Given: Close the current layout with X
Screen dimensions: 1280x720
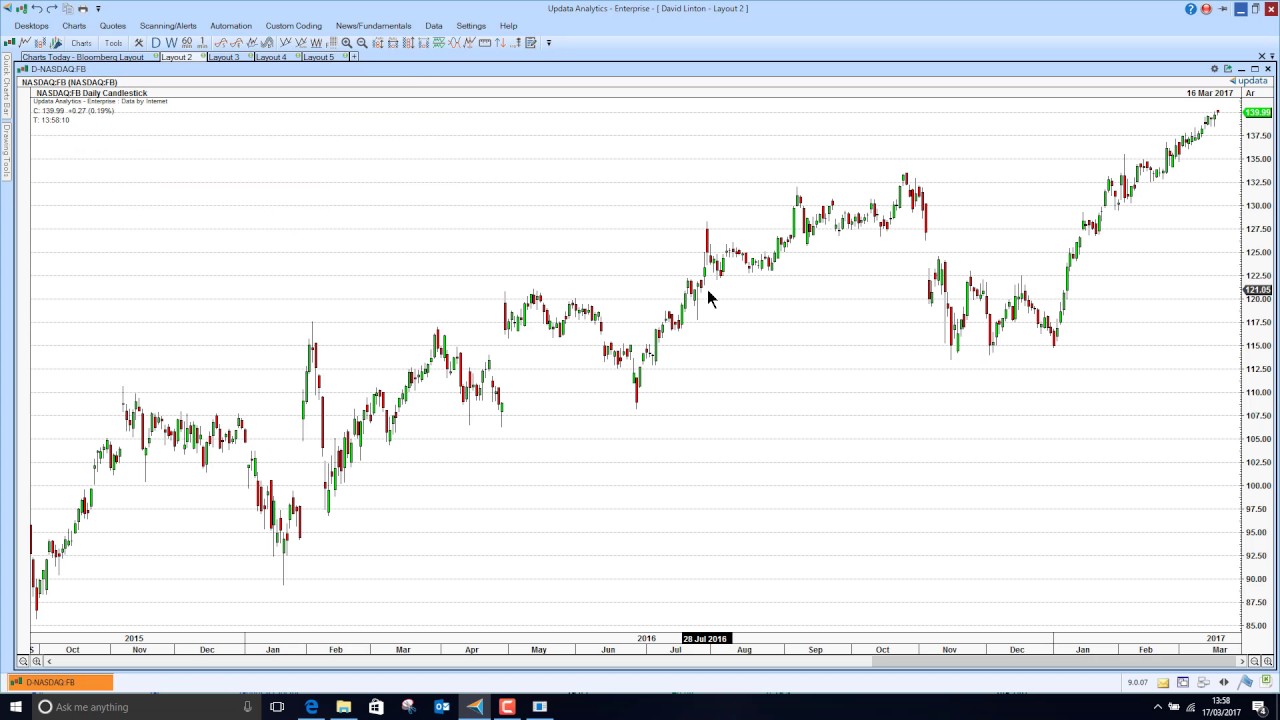Looking at the screenshot, I should point(1262,56).
